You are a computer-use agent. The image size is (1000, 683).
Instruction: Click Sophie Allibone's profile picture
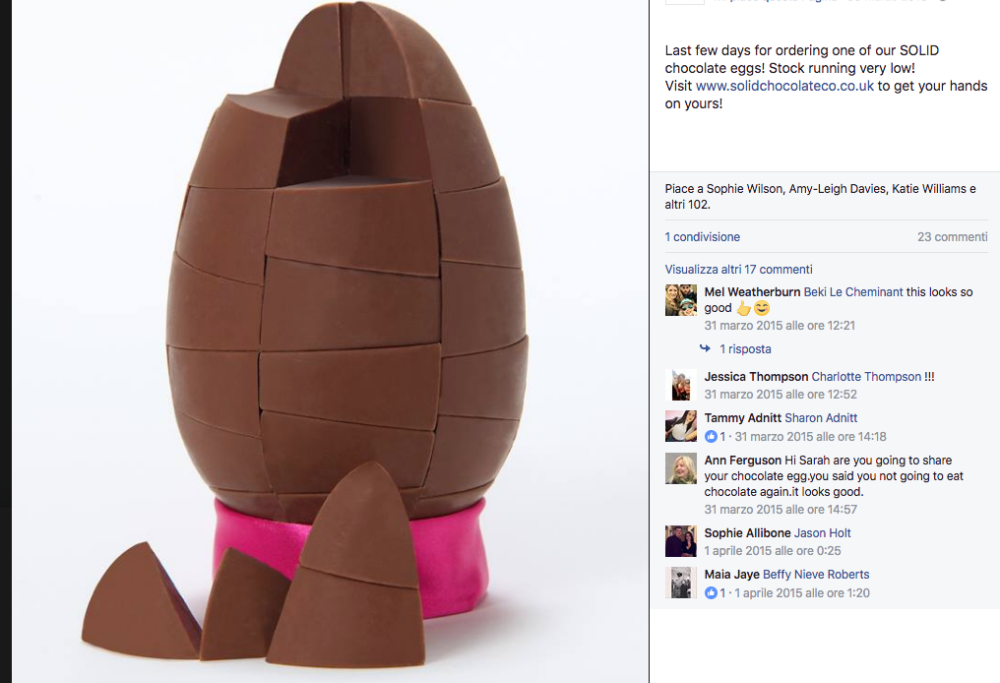point(680,540)
